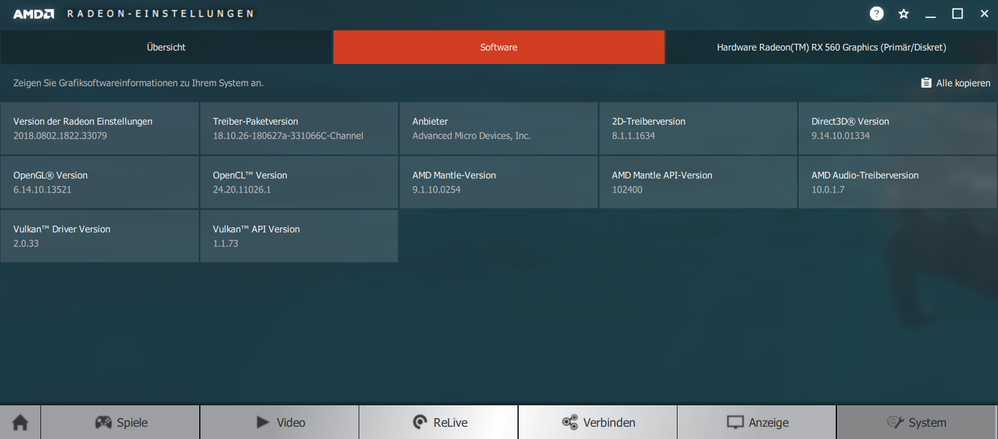Maximize the Radeon settings window
The image size is (998, 439).
pyautogui.click(x=957, y=14)
